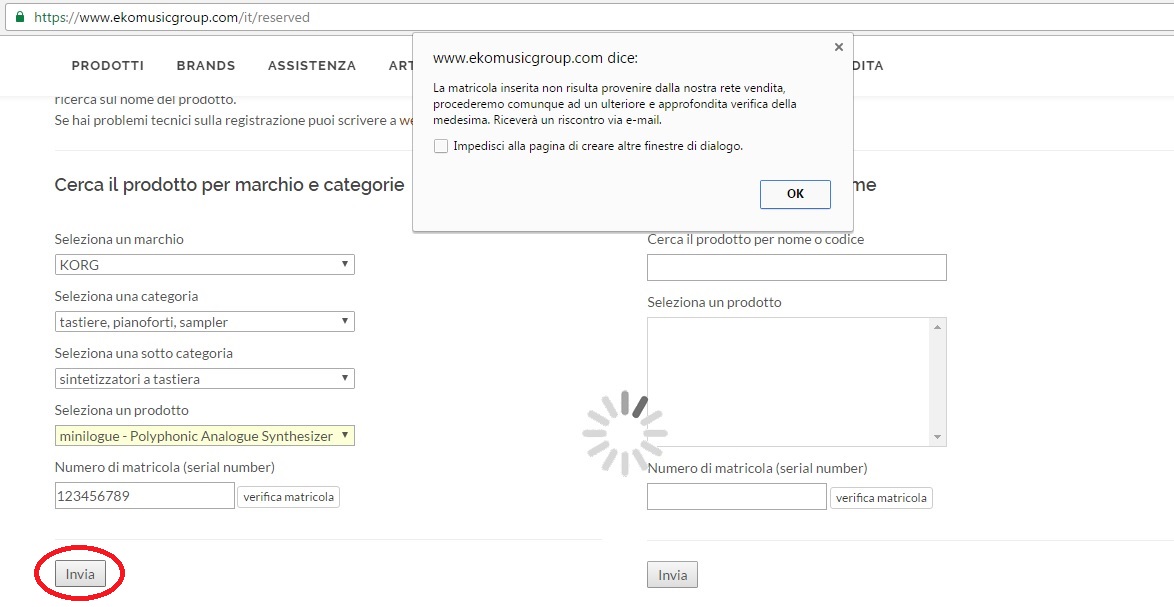
Task: Click 'verifica matricola' next to 123456789
Action: [288, 497]
